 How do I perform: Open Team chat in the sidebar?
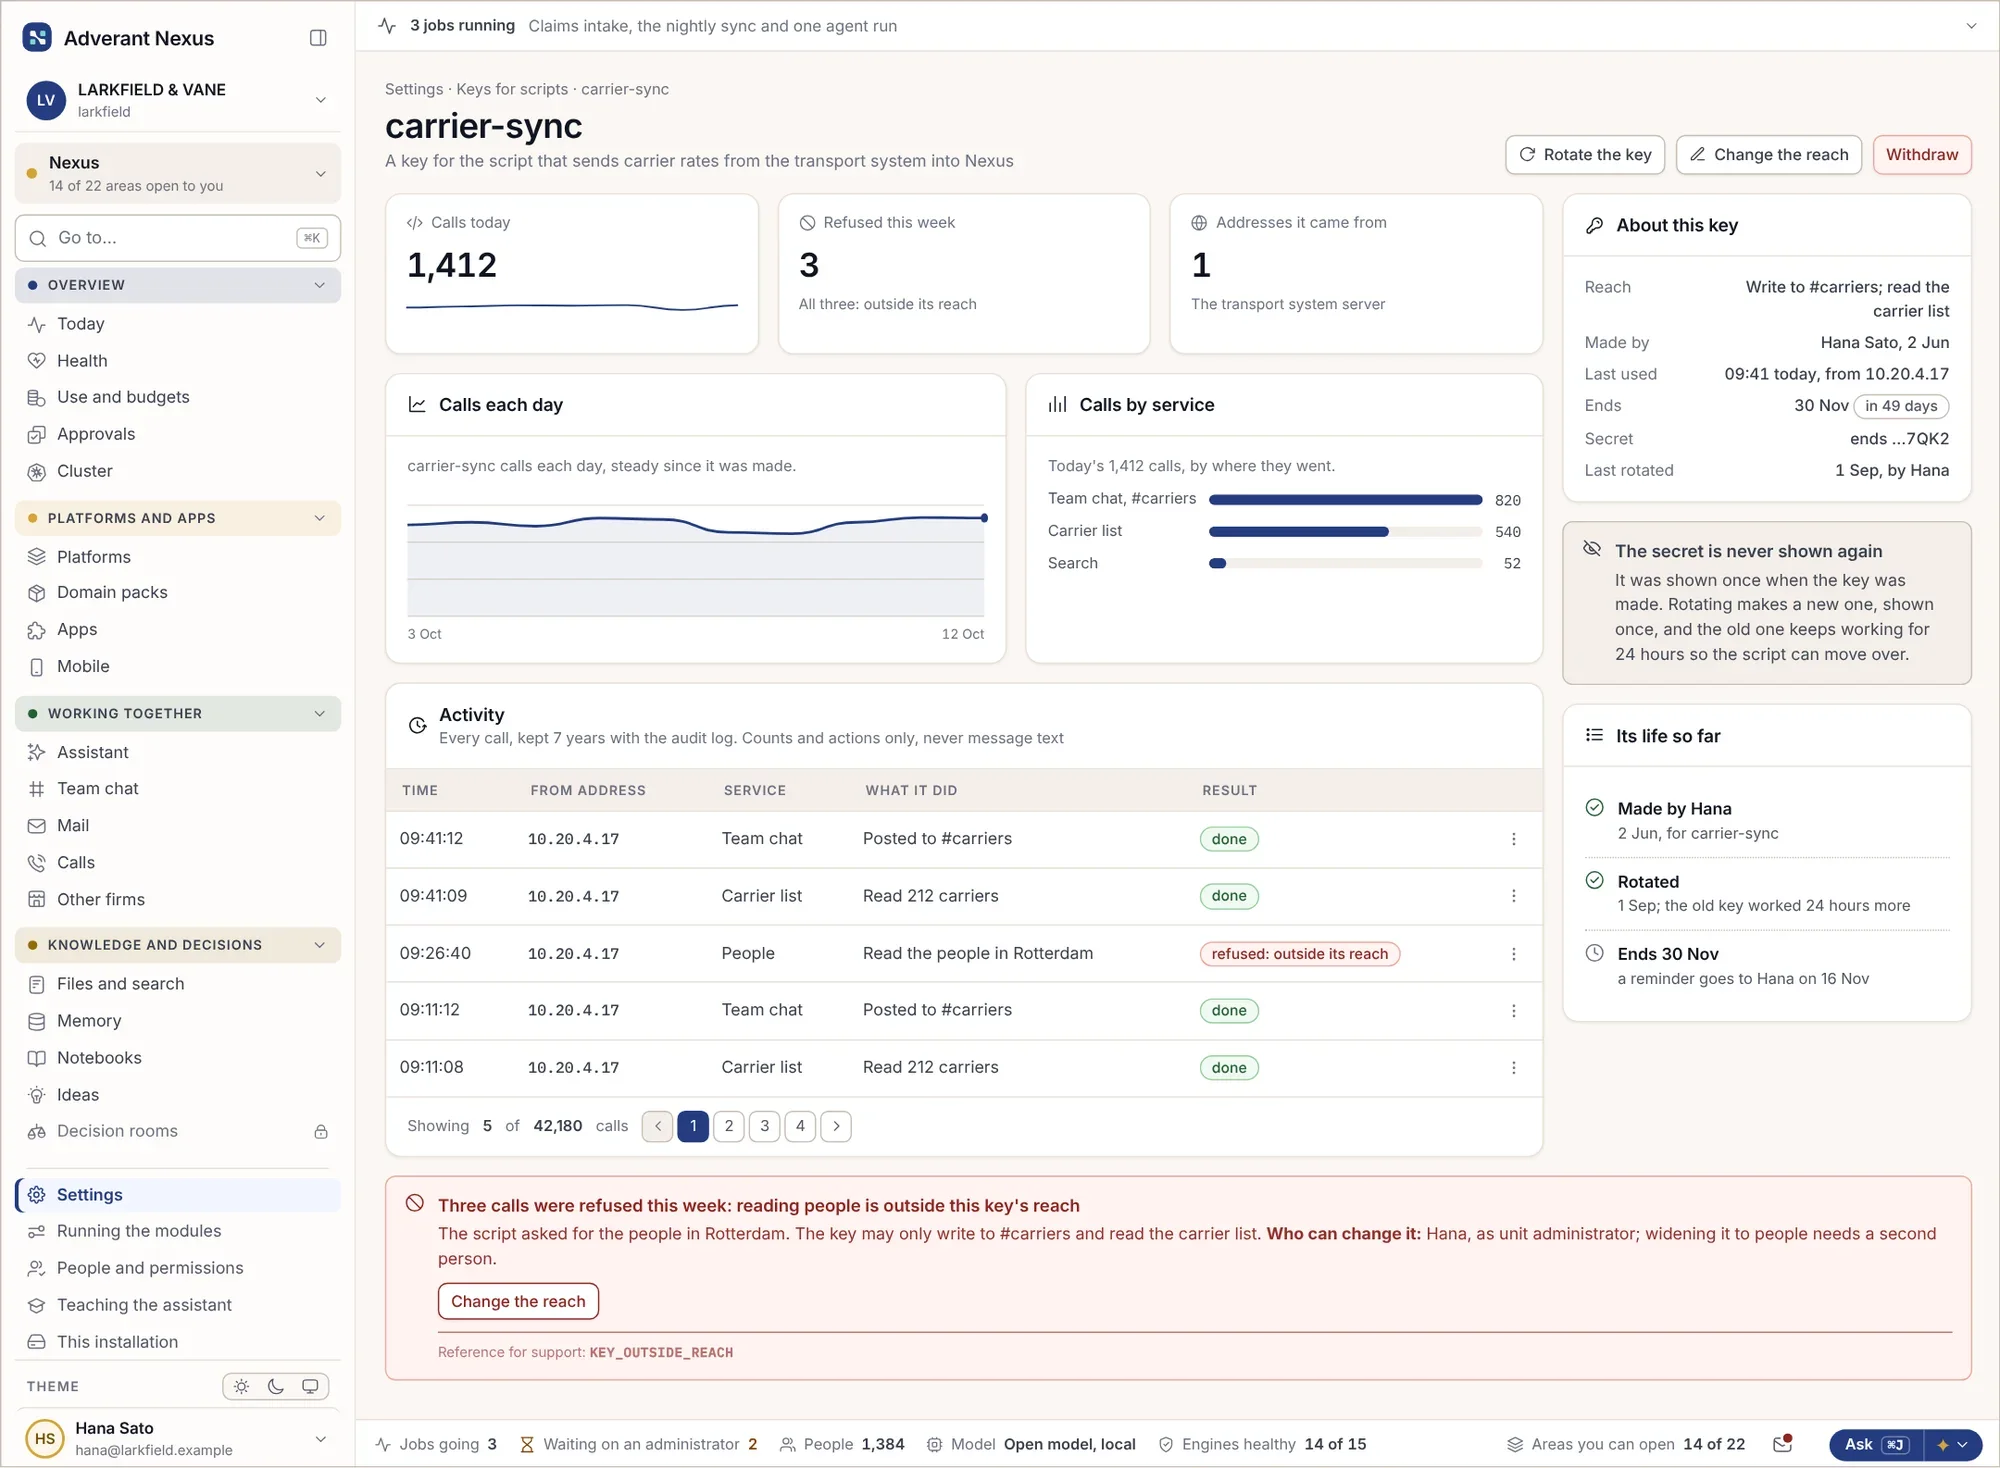pyautogui.click(x=178, y=789)
